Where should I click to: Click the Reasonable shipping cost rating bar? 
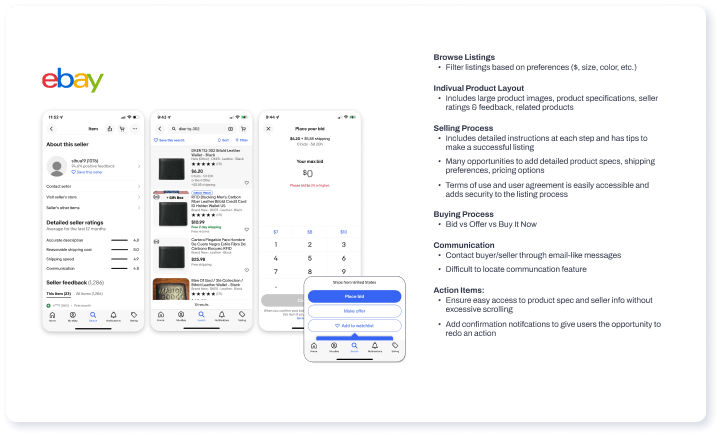tap(119, 250)
